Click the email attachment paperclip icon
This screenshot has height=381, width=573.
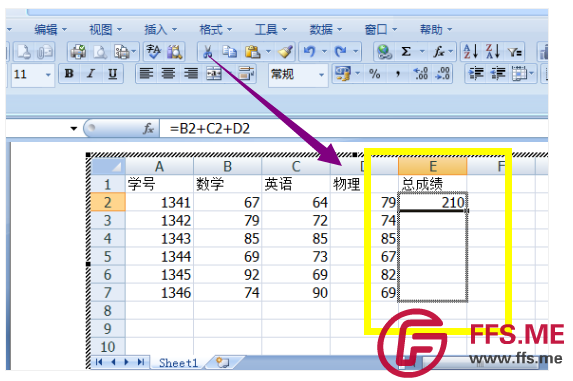coord(45,52)
